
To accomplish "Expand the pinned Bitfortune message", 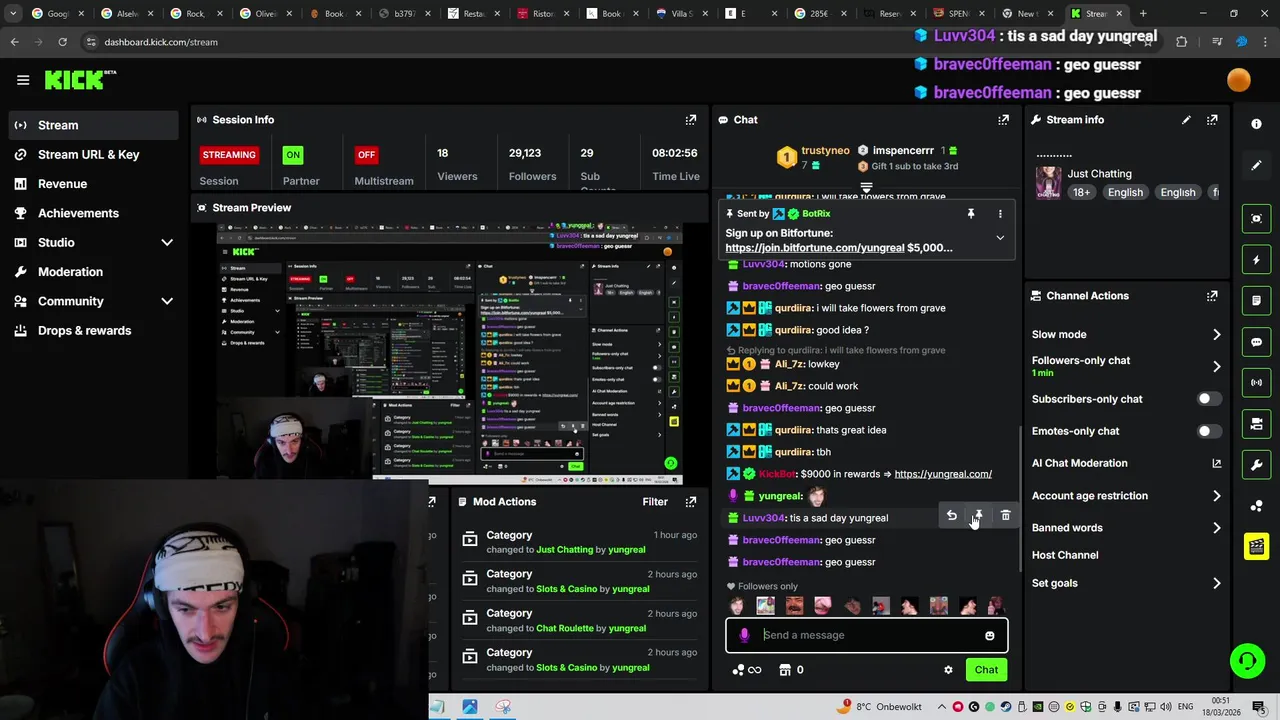I will tap(999, 238).
